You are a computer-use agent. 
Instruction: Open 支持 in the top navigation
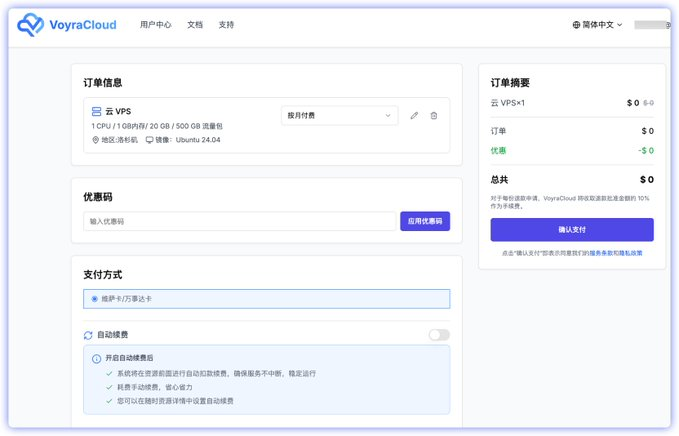pos(226,25)
